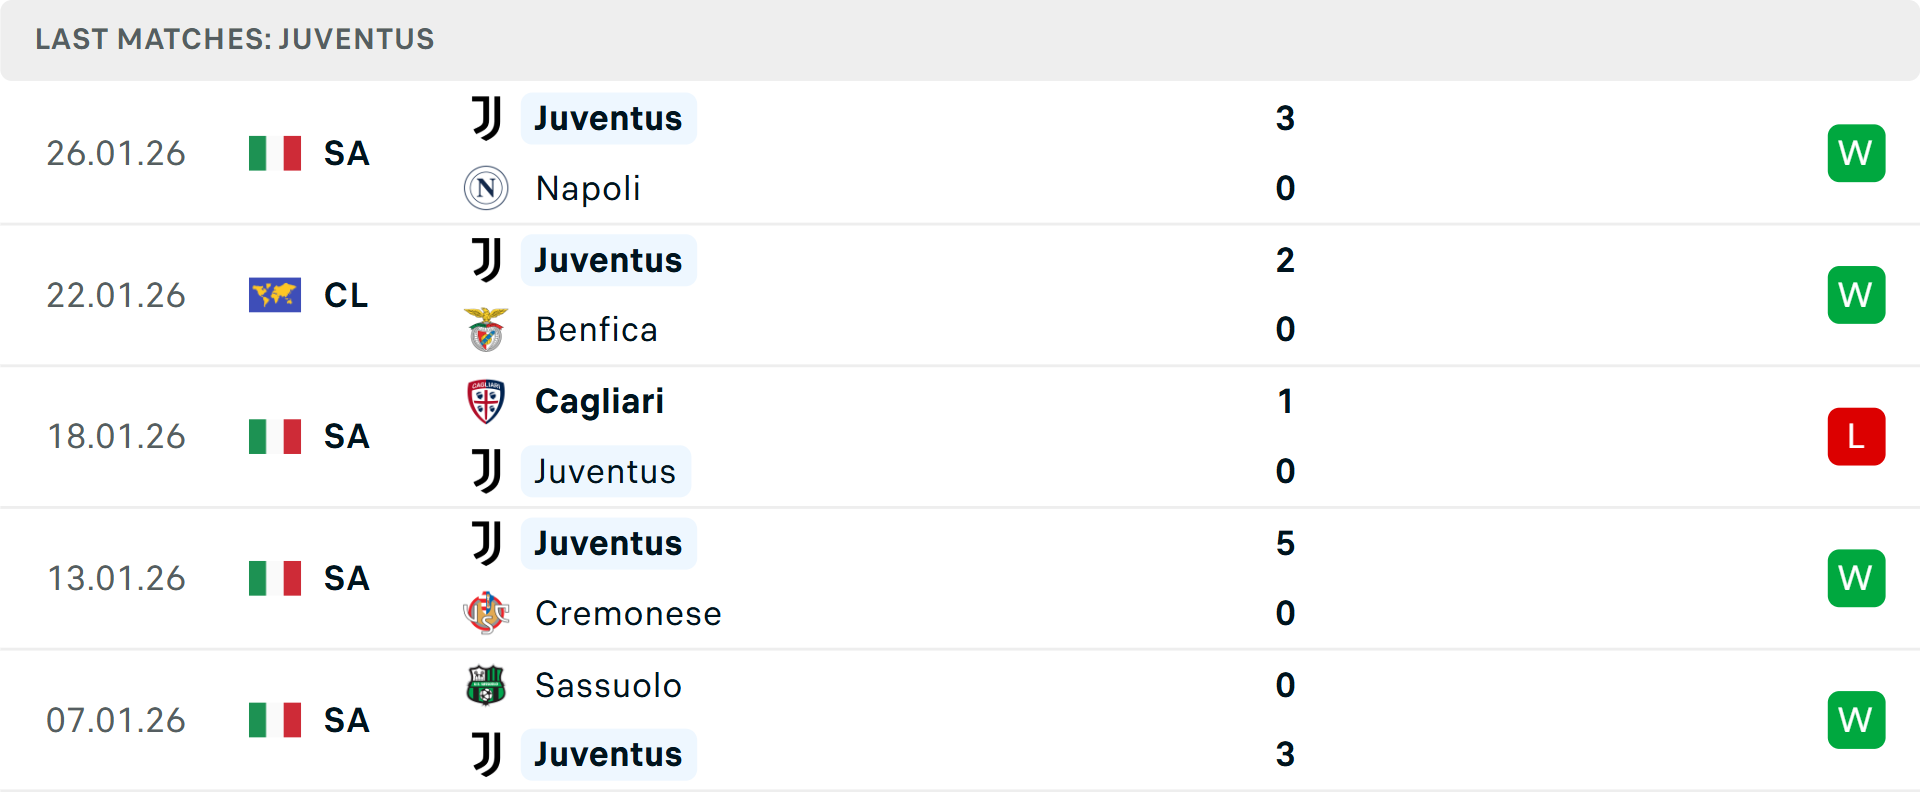Click the CL label for the Benfica game
Image resolution: width=1920 pixels, height=792 pixels.
345,294
